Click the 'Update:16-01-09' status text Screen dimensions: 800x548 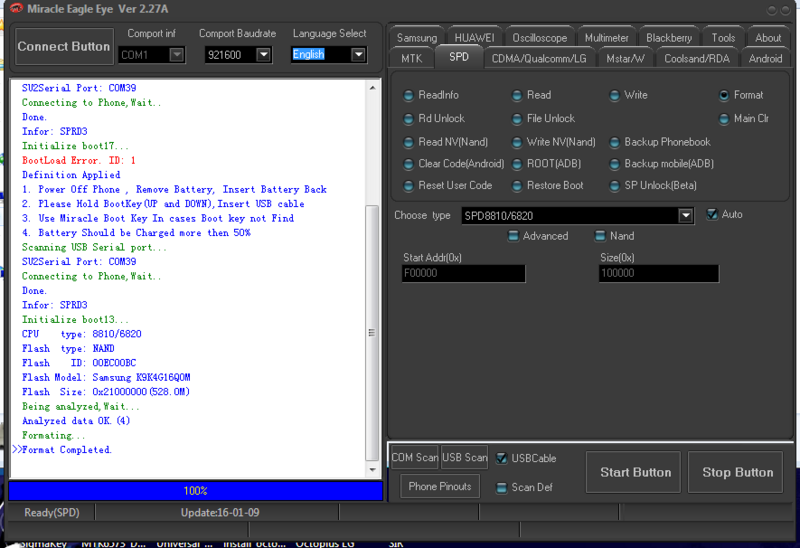click(x=220, y=512)
